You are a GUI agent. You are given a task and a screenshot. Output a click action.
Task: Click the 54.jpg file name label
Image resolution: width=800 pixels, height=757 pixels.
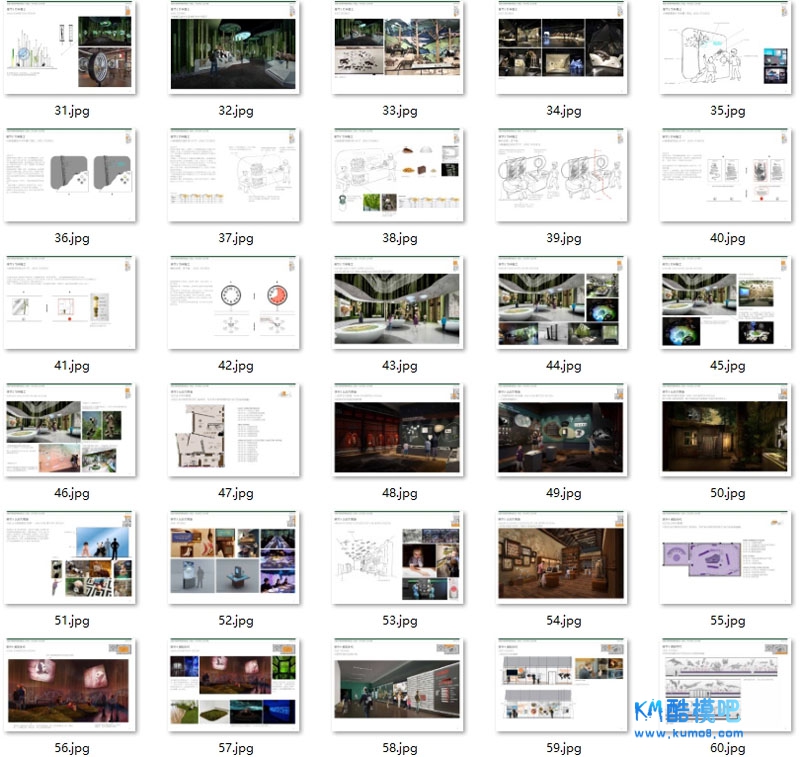click(x=560, y=621)
